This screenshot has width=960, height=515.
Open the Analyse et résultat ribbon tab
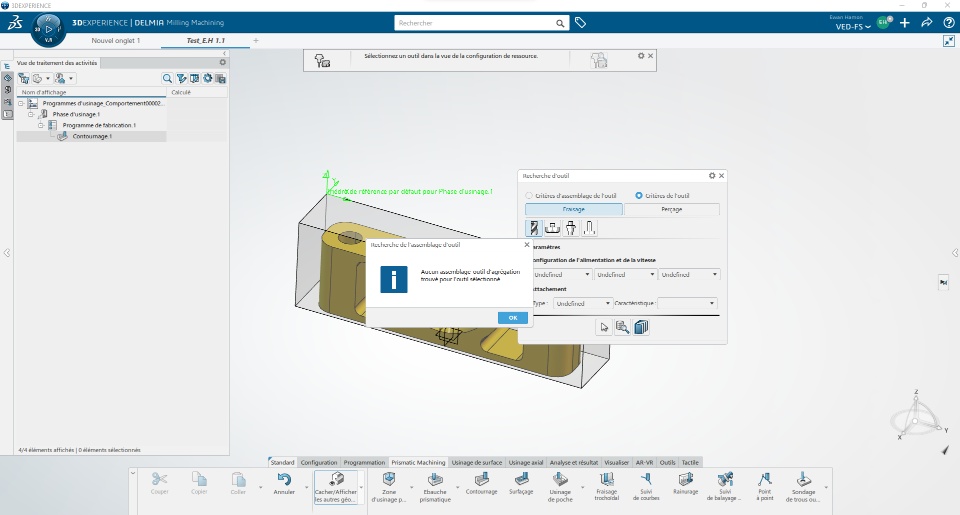click(574, 462)
